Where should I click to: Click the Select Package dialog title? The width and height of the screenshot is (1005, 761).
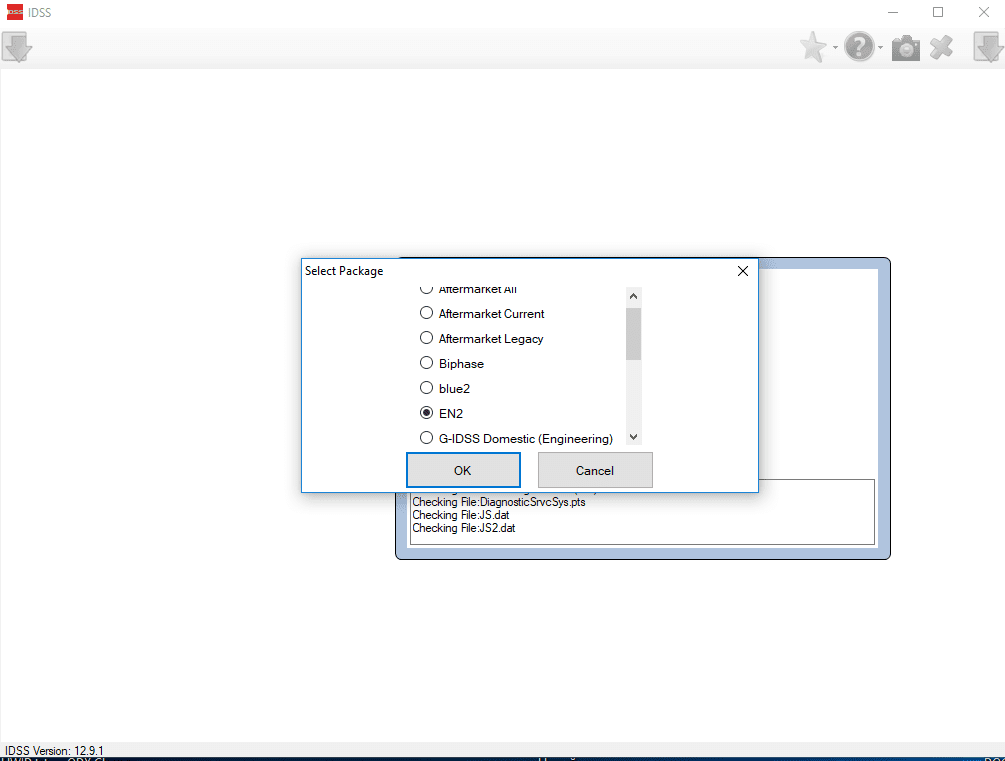coord(344,271)
